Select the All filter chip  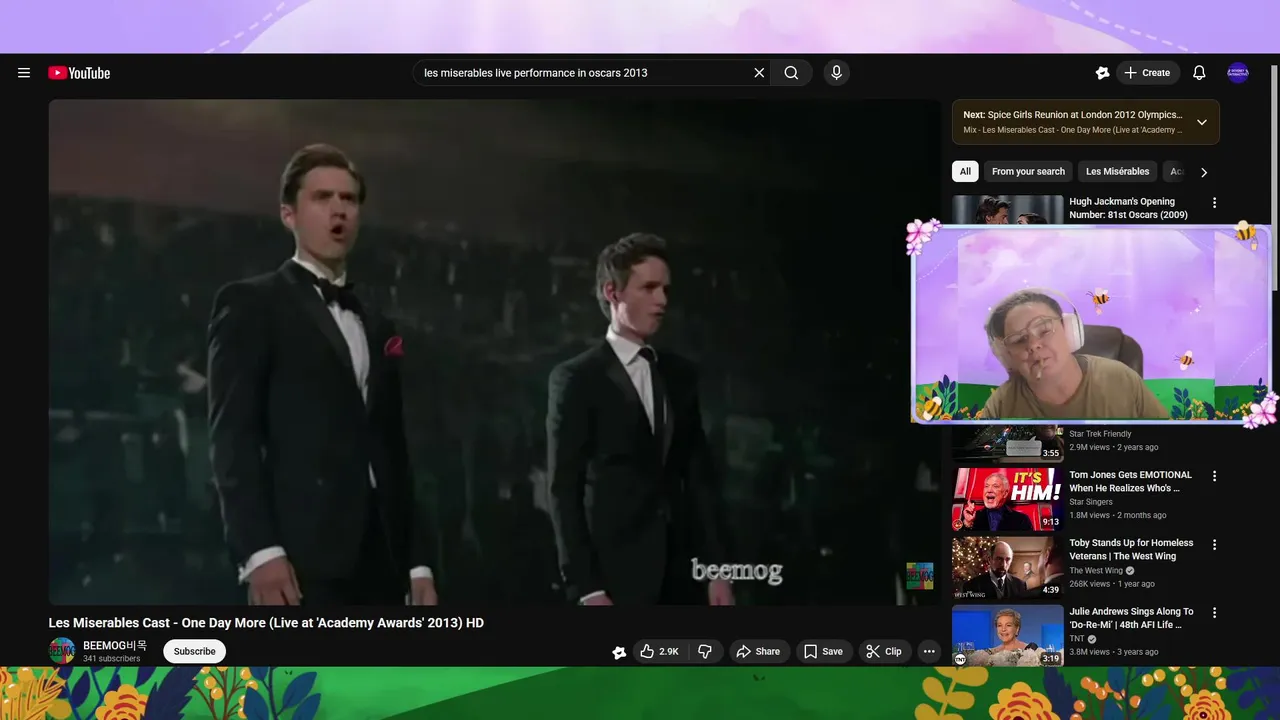tap(965, 172)
